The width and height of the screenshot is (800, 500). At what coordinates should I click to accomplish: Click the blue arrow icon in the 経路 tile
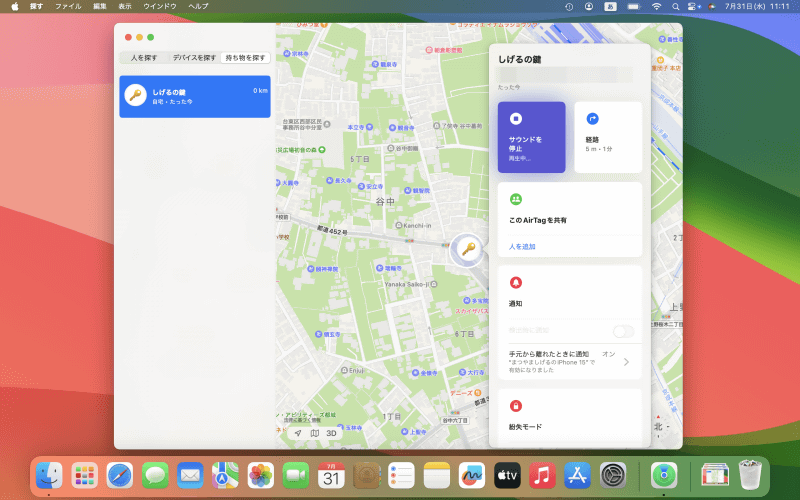click(592, 118)
